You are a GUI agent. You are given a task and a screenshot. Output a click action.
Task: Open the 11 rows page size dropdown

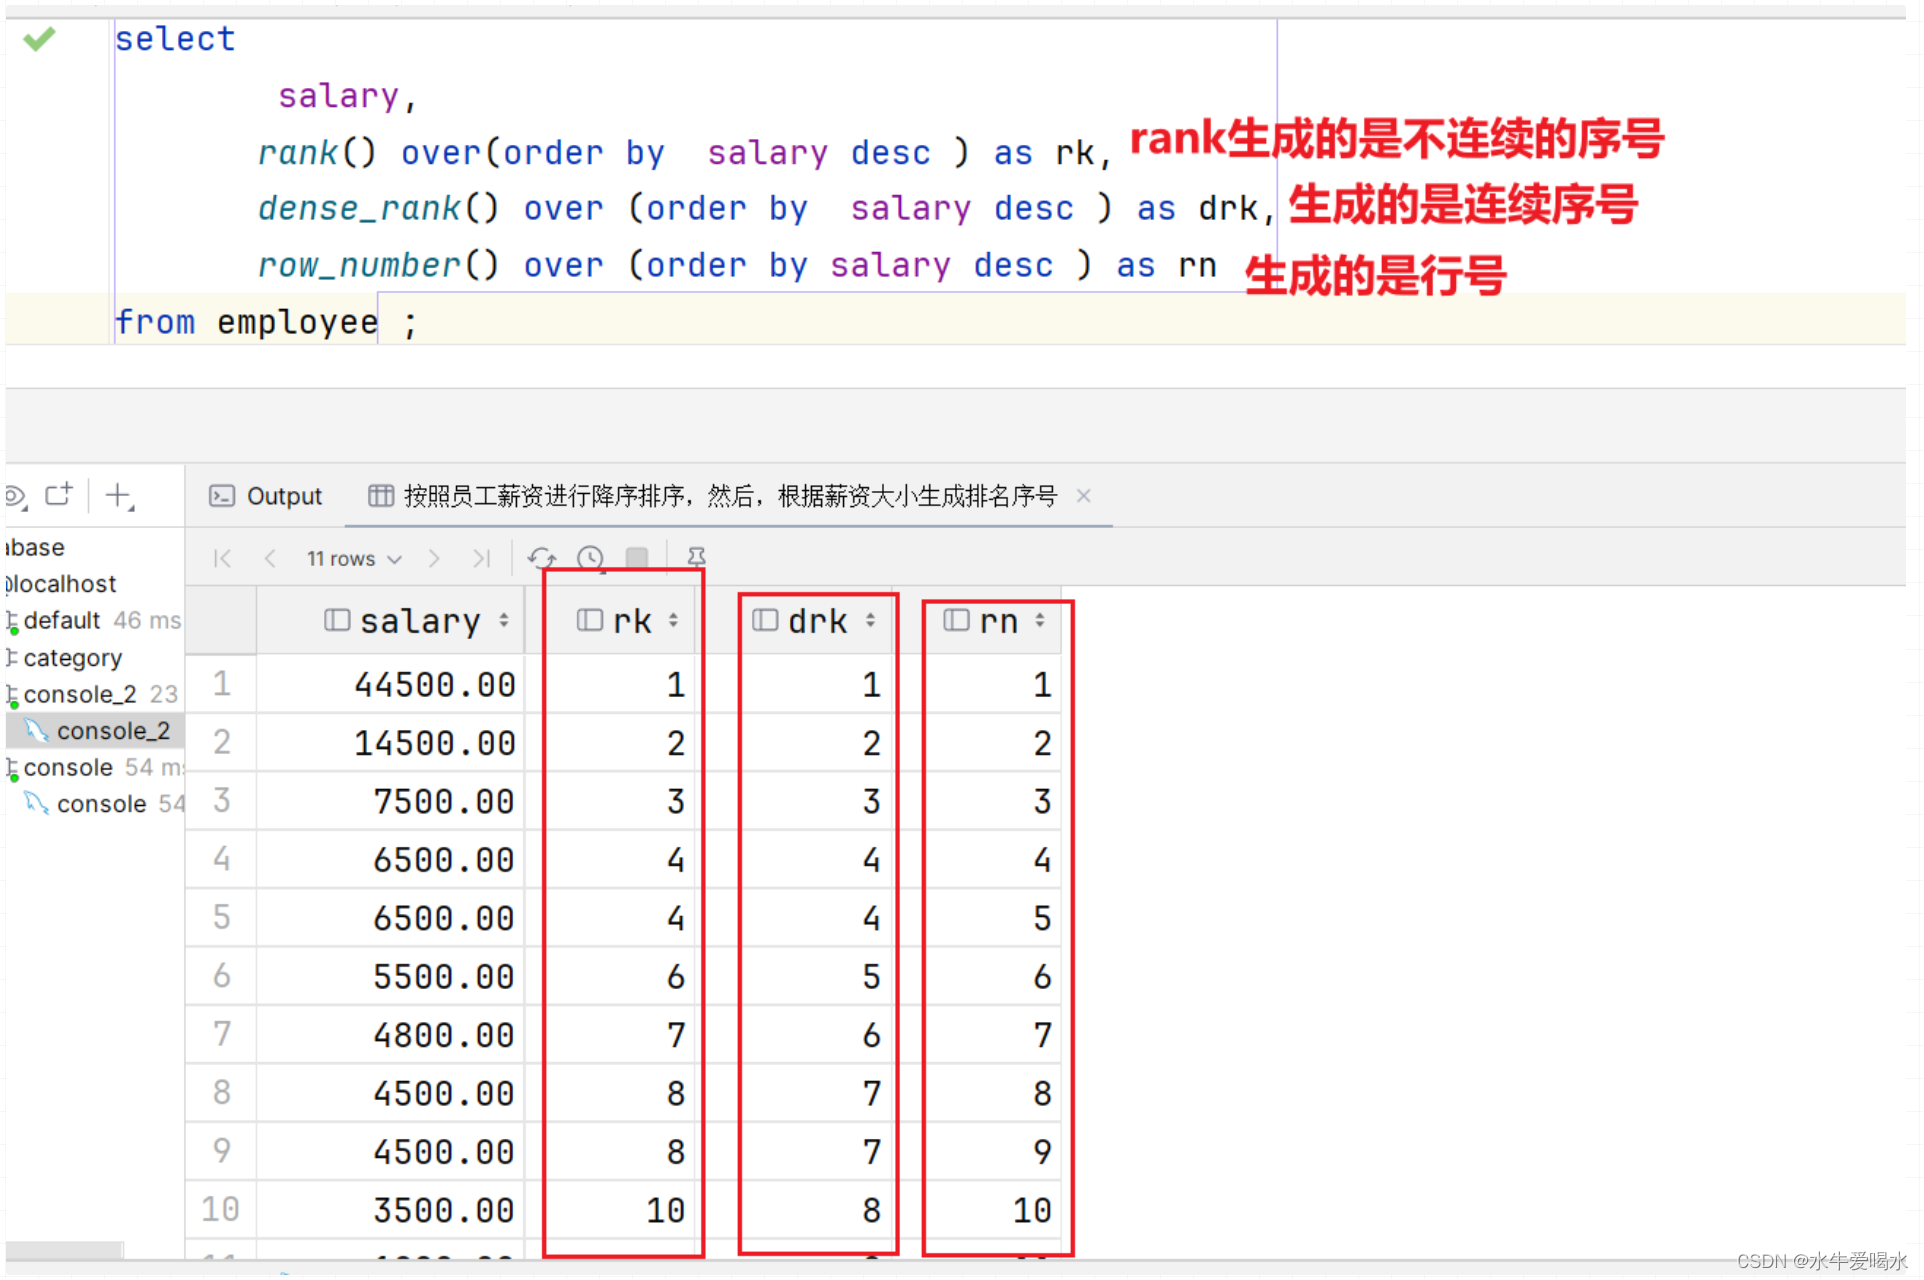click(x=354, y=559)
